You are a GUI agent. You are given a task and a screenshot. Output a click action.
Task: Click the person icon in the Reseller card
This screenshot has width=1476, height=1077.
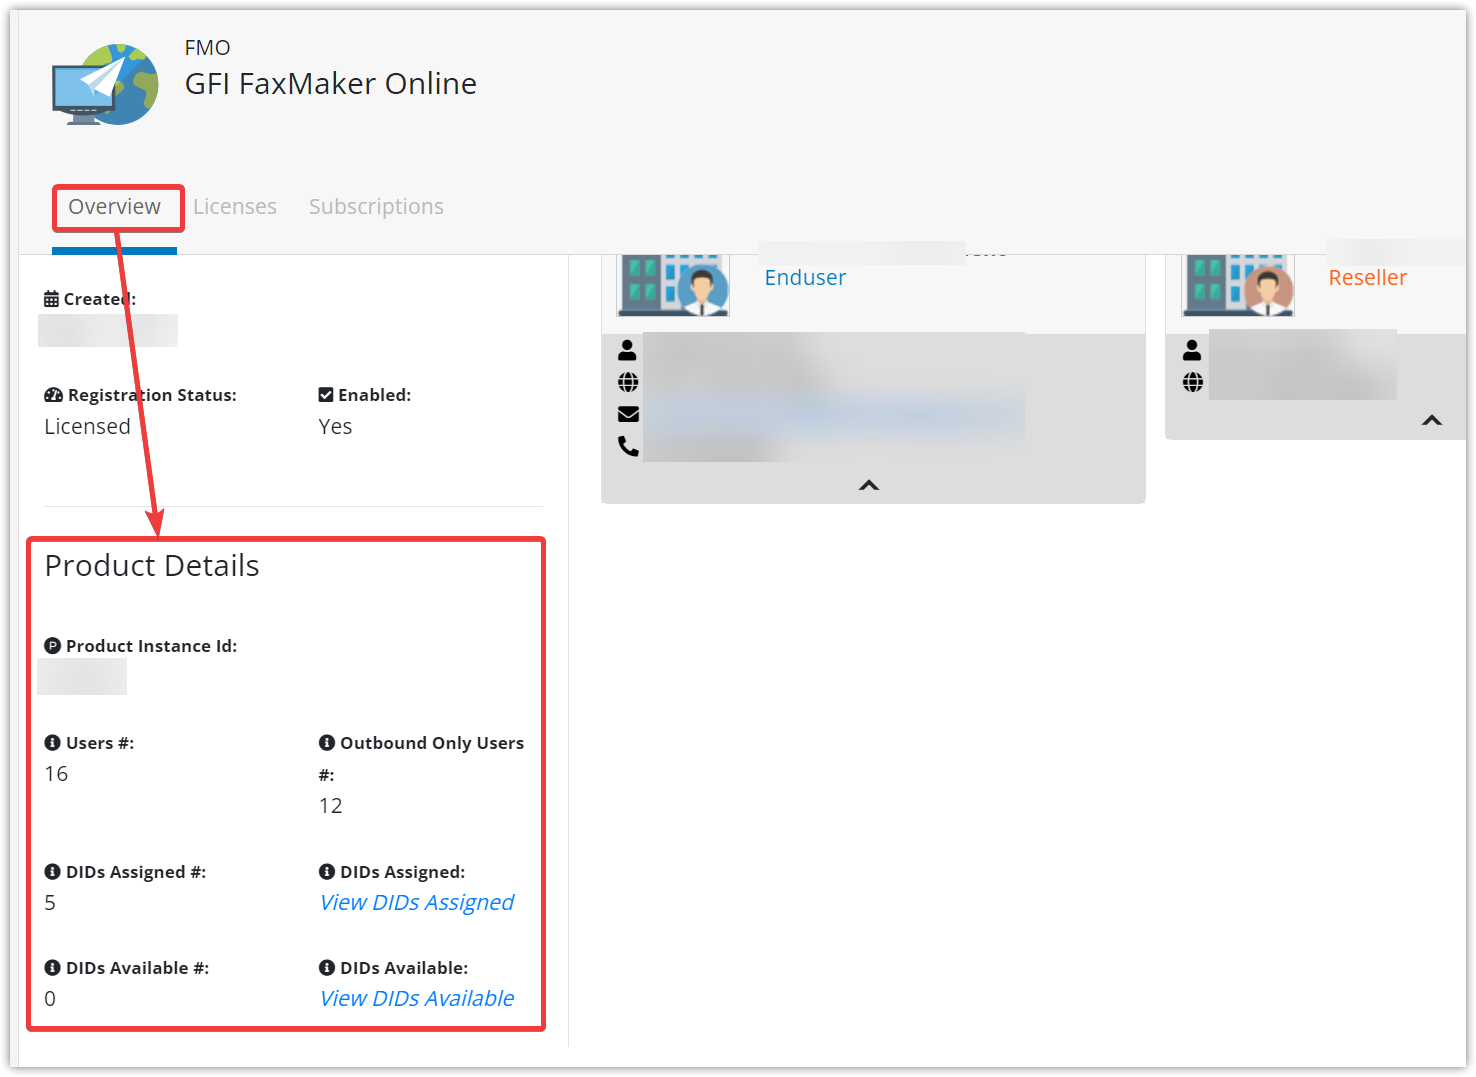pyautogui.click(x=1192, y=350)
